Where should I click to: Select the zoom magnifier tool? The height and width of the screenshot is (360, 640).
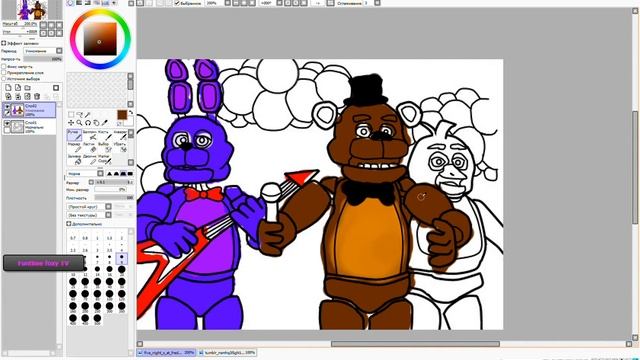(80, 122)
